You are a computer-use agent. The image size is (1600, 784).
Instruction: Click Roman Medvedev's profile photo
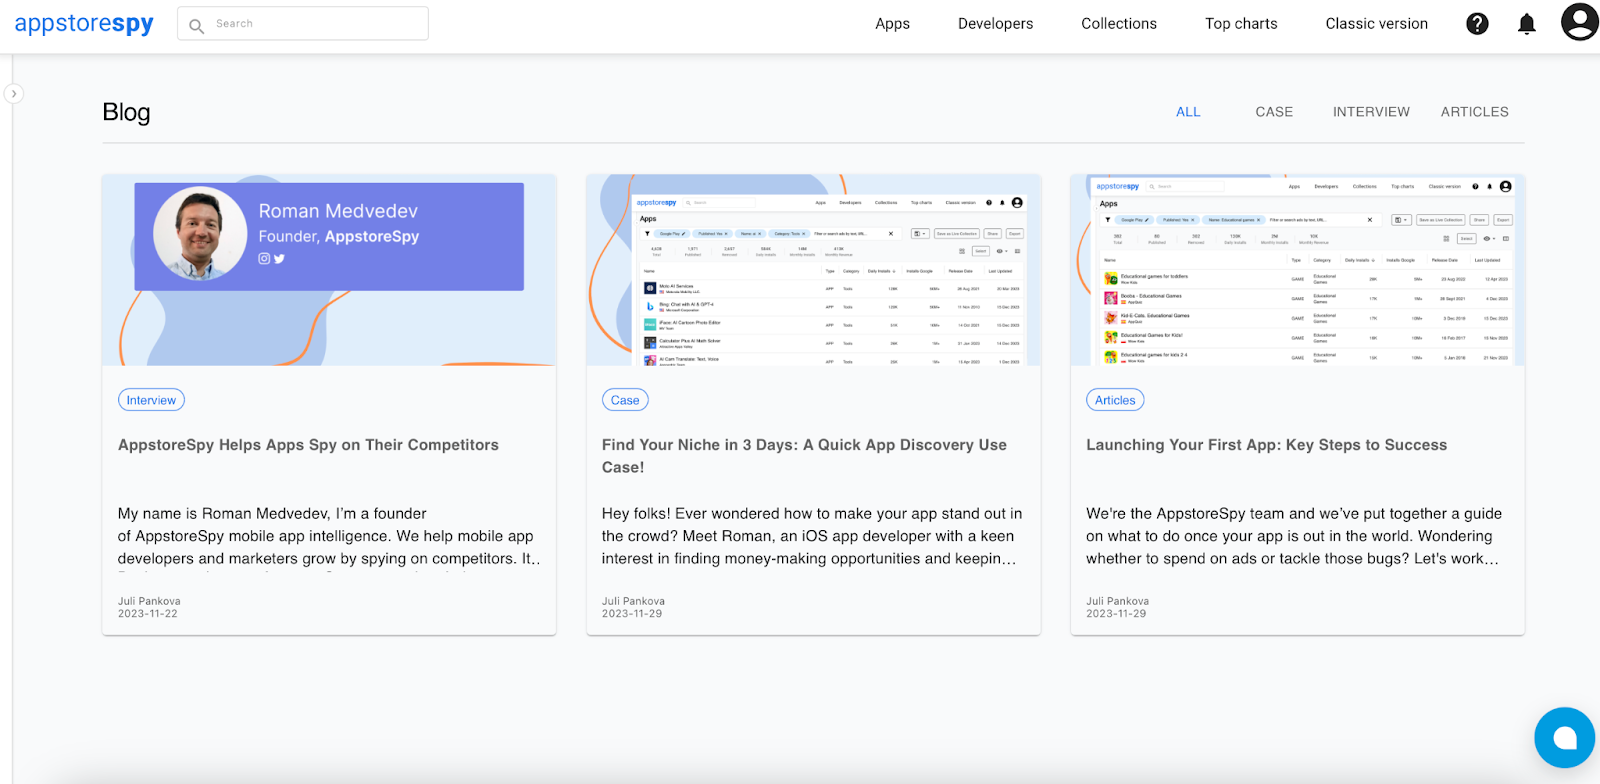pyautogui.click(x=200, y=233)
